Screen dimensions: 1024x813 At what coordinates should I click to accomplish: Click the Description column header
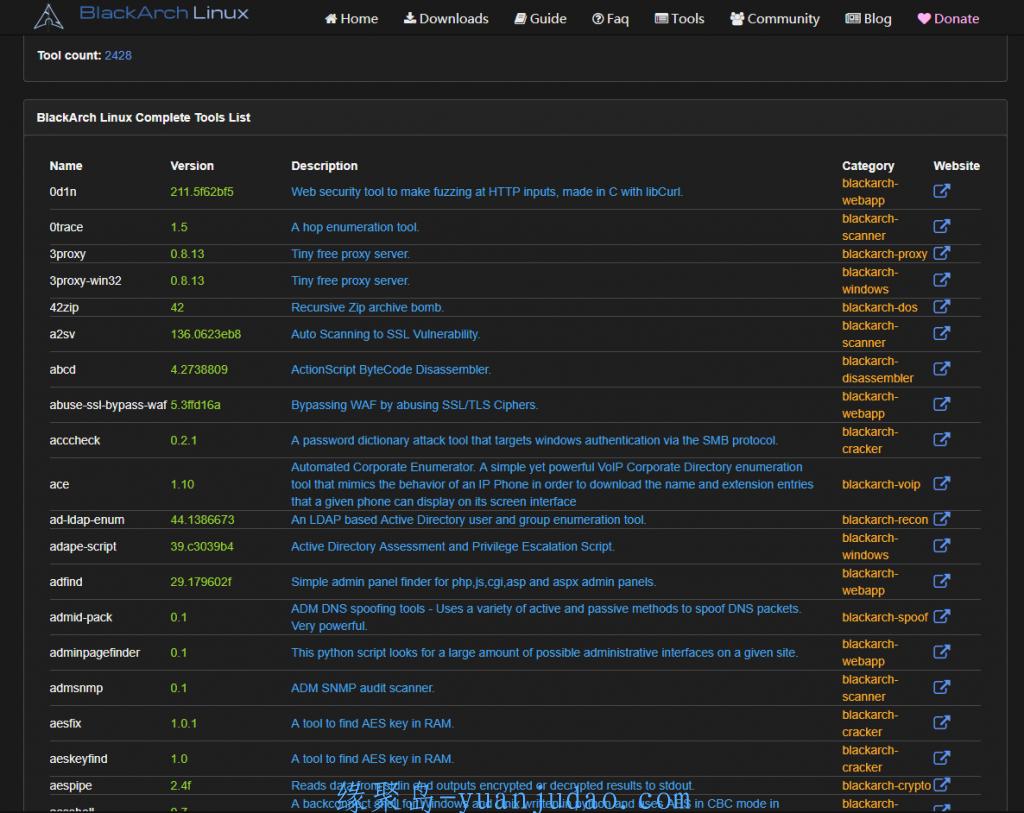coord(325,166)
